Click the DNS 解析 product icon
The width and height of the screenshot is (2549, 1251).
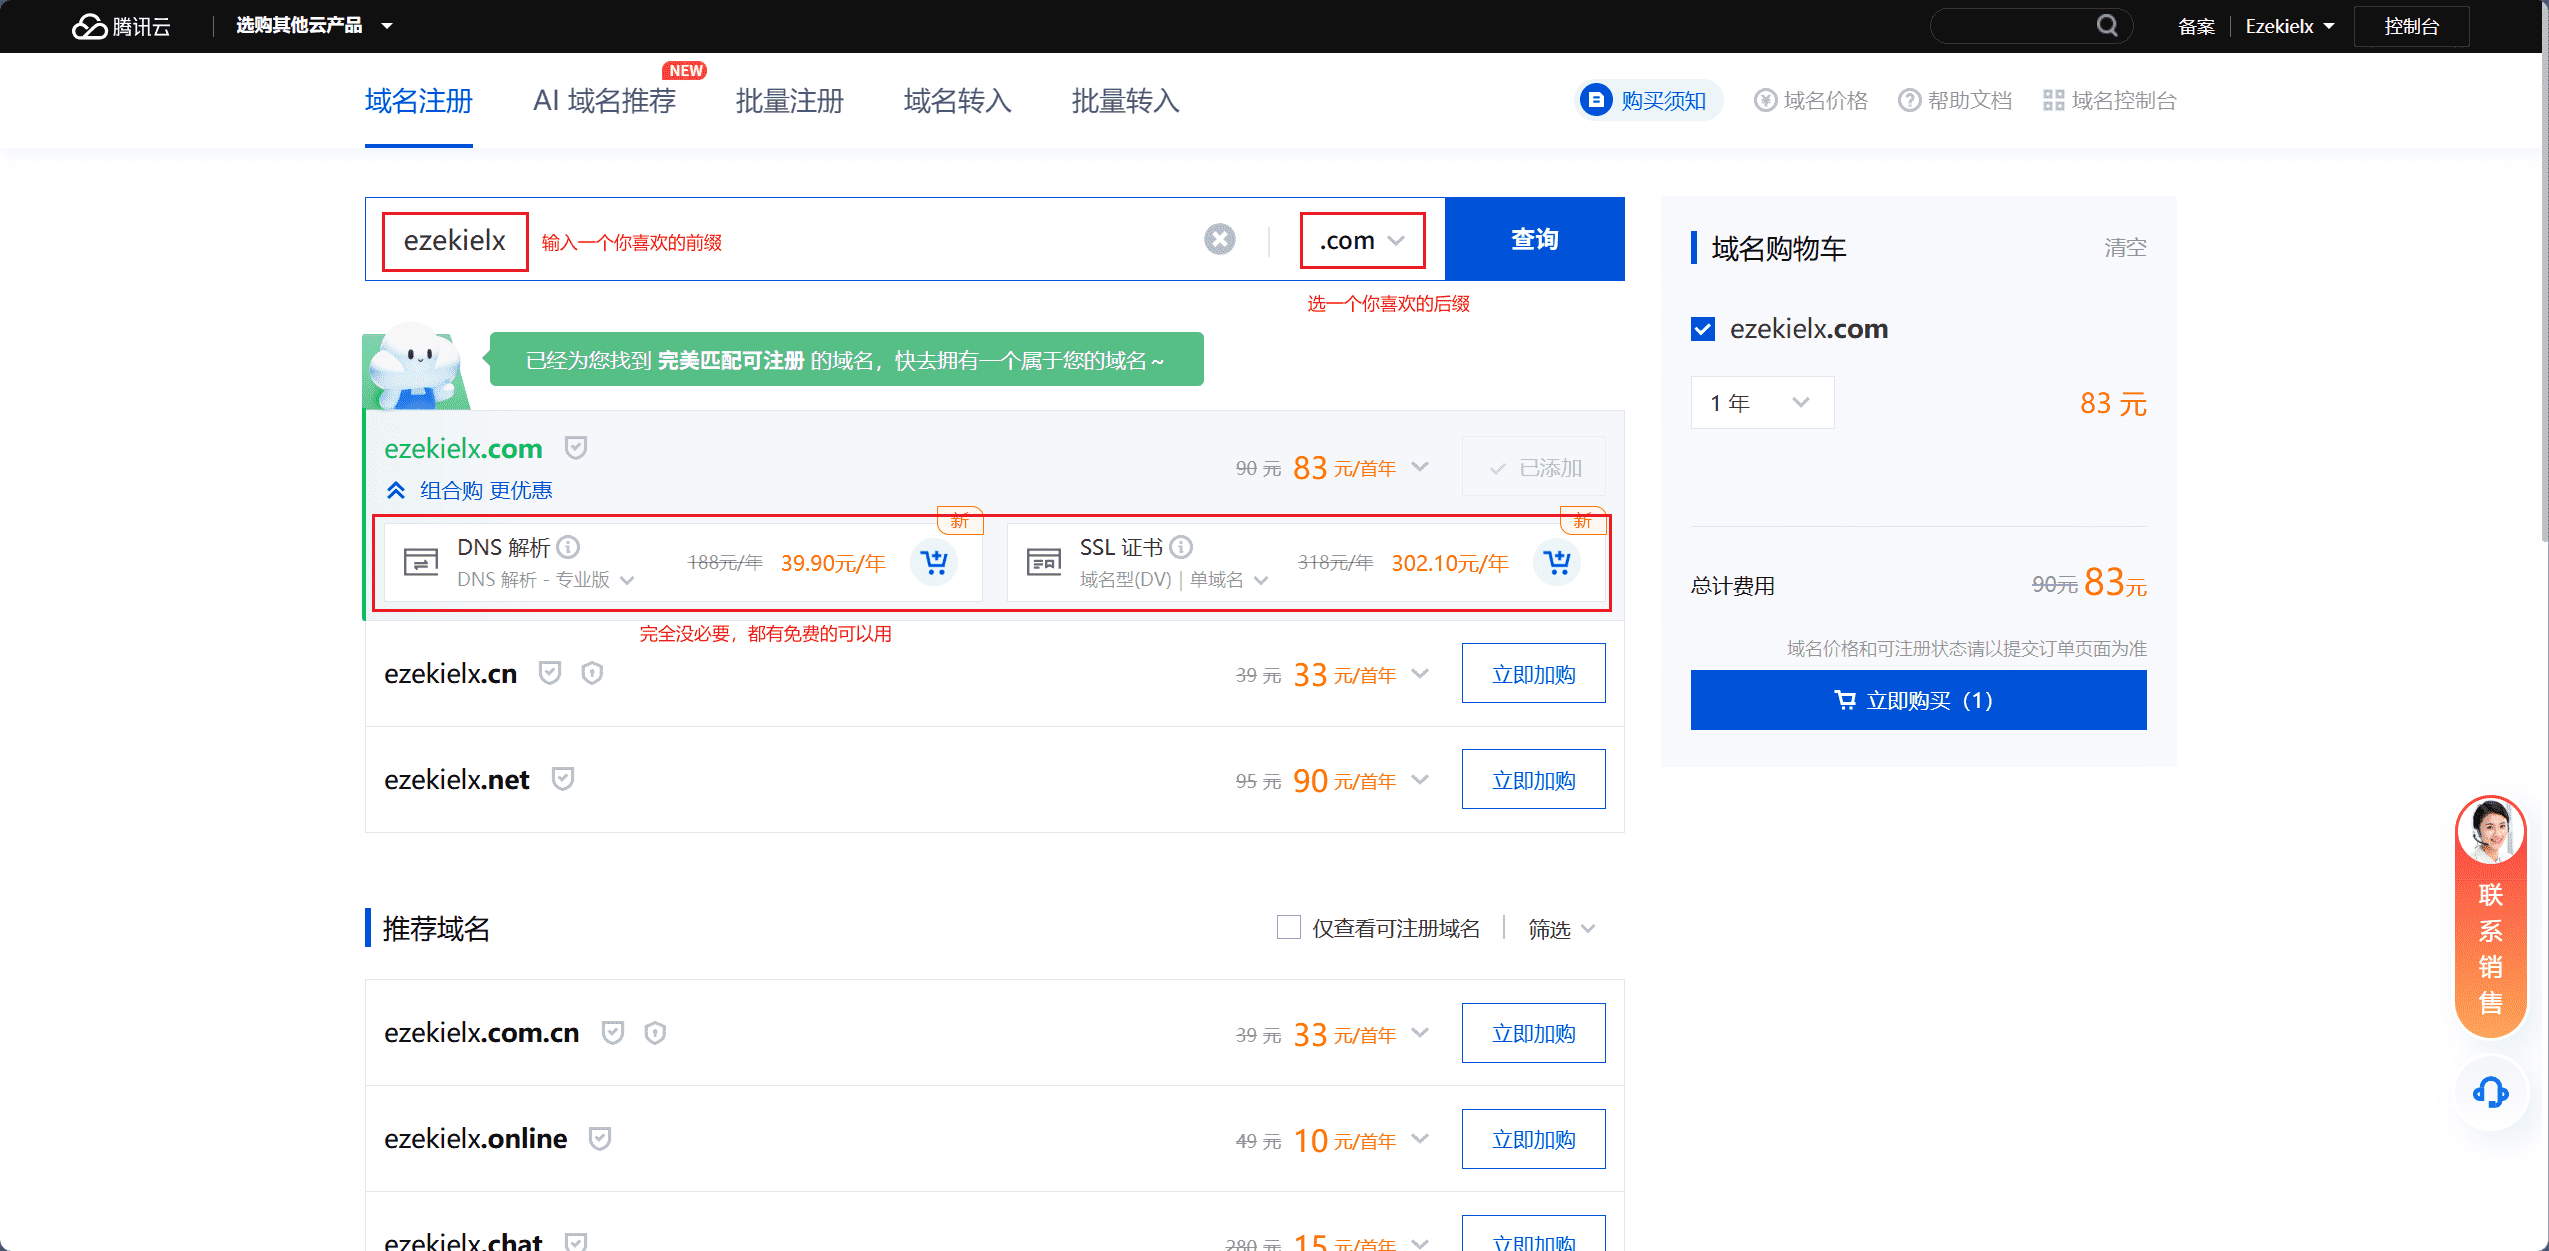421,562
